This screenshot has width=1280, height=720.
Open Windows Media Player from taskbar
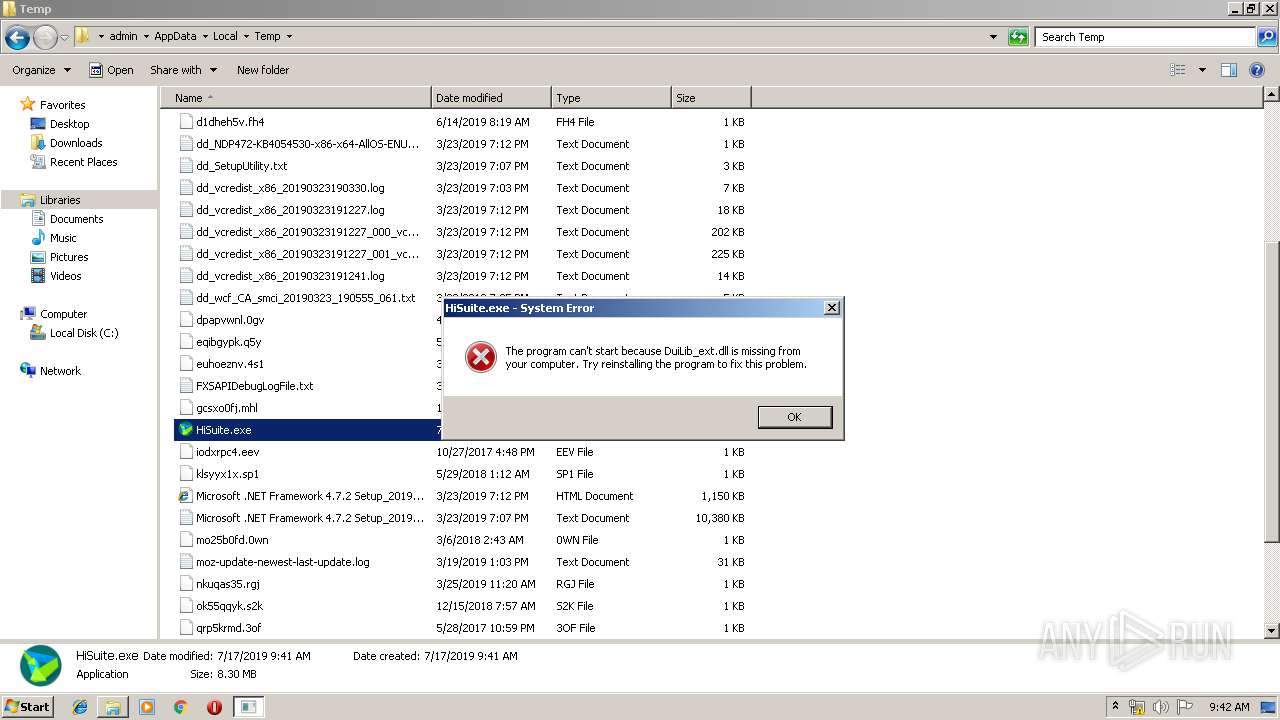[147, 707]
